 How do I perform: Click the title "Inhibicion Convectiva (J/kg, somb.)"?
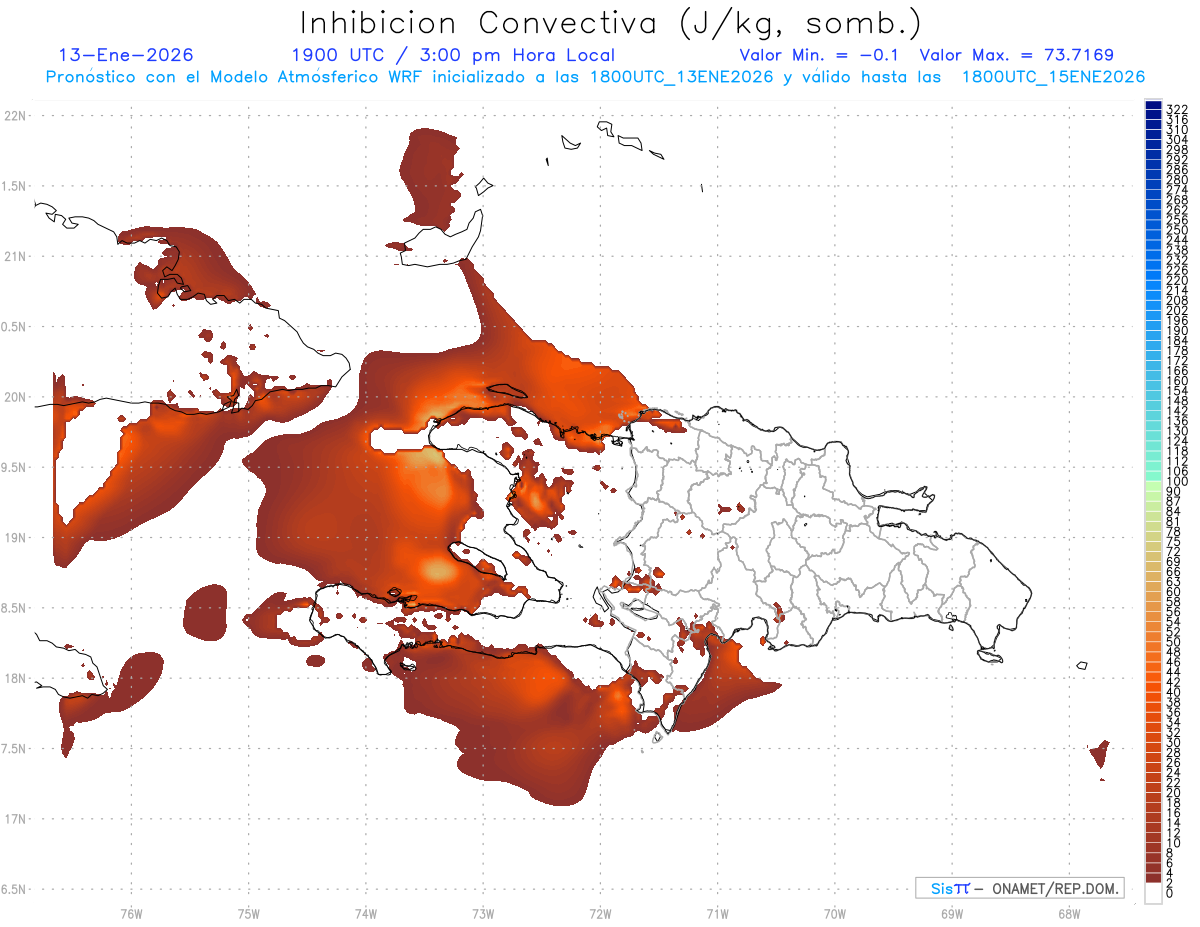611,23
